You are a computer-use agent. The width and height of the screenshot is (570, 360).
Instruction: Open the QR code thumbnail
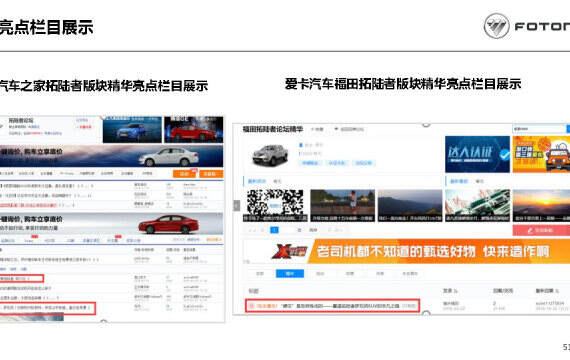pyautogui.click(x=275, y=205)
